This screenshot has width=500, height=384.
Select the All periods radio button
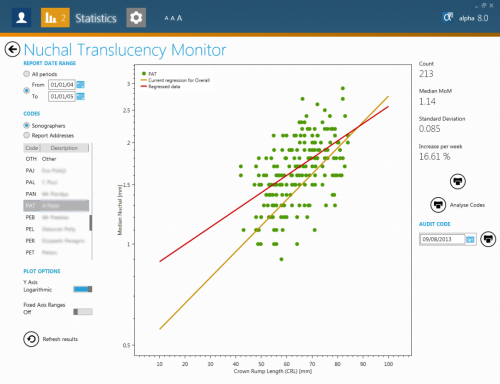[26, 74]
